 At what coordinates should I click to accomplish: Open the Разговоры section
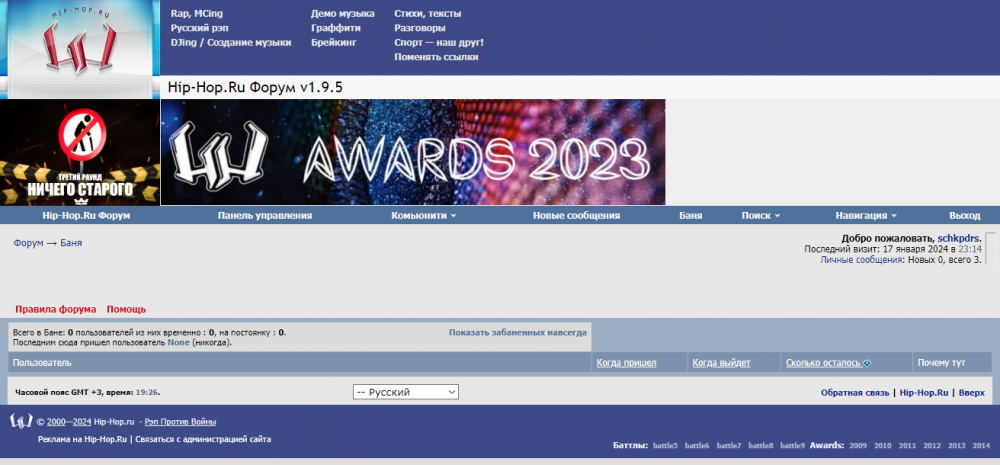click(420, 28)
